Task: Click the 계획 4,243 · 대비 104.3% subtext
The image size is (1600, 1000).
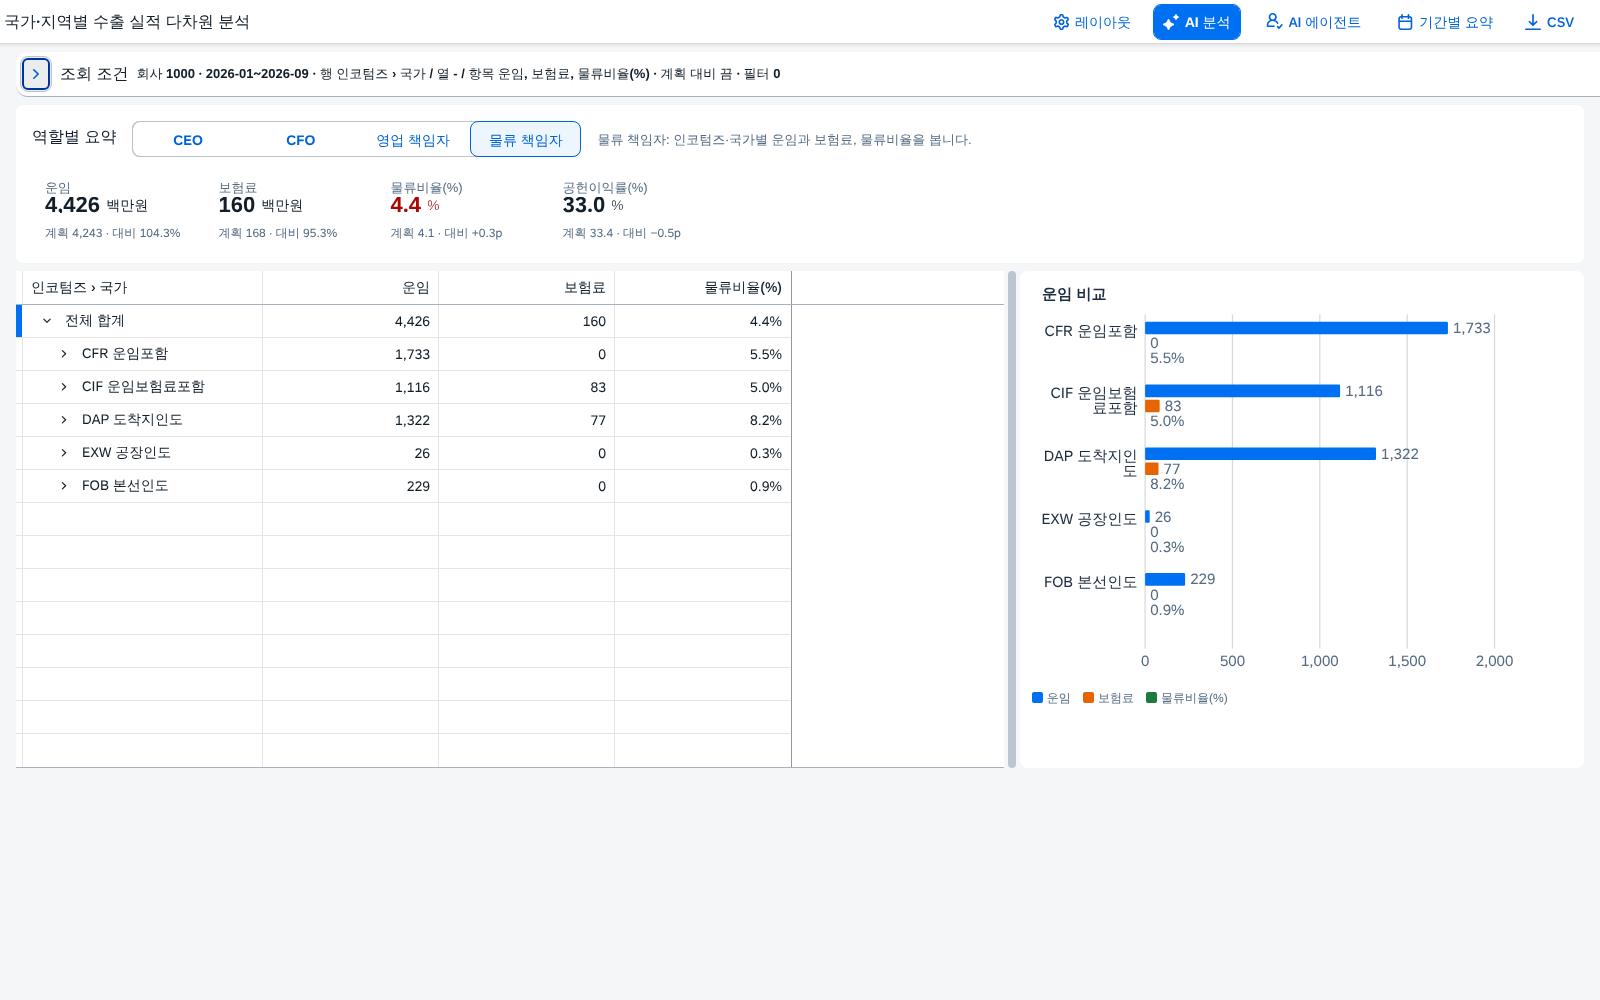Action: (113, 233)
